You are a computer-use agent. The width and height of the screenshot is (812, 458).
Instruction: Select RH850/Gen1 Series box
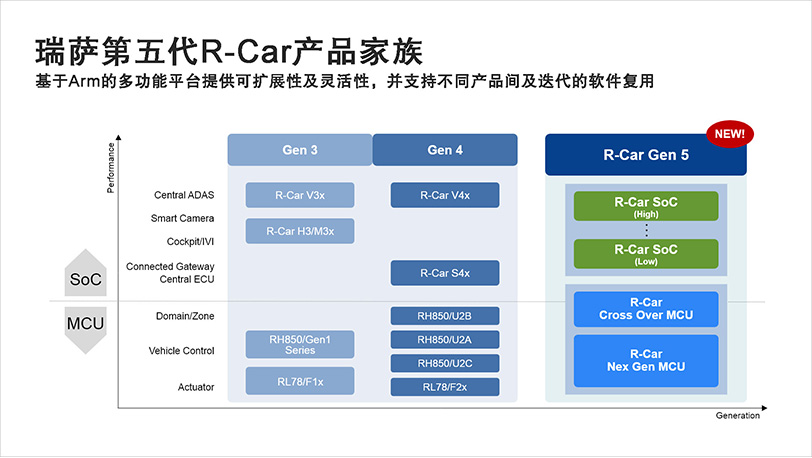pos(300,345)
